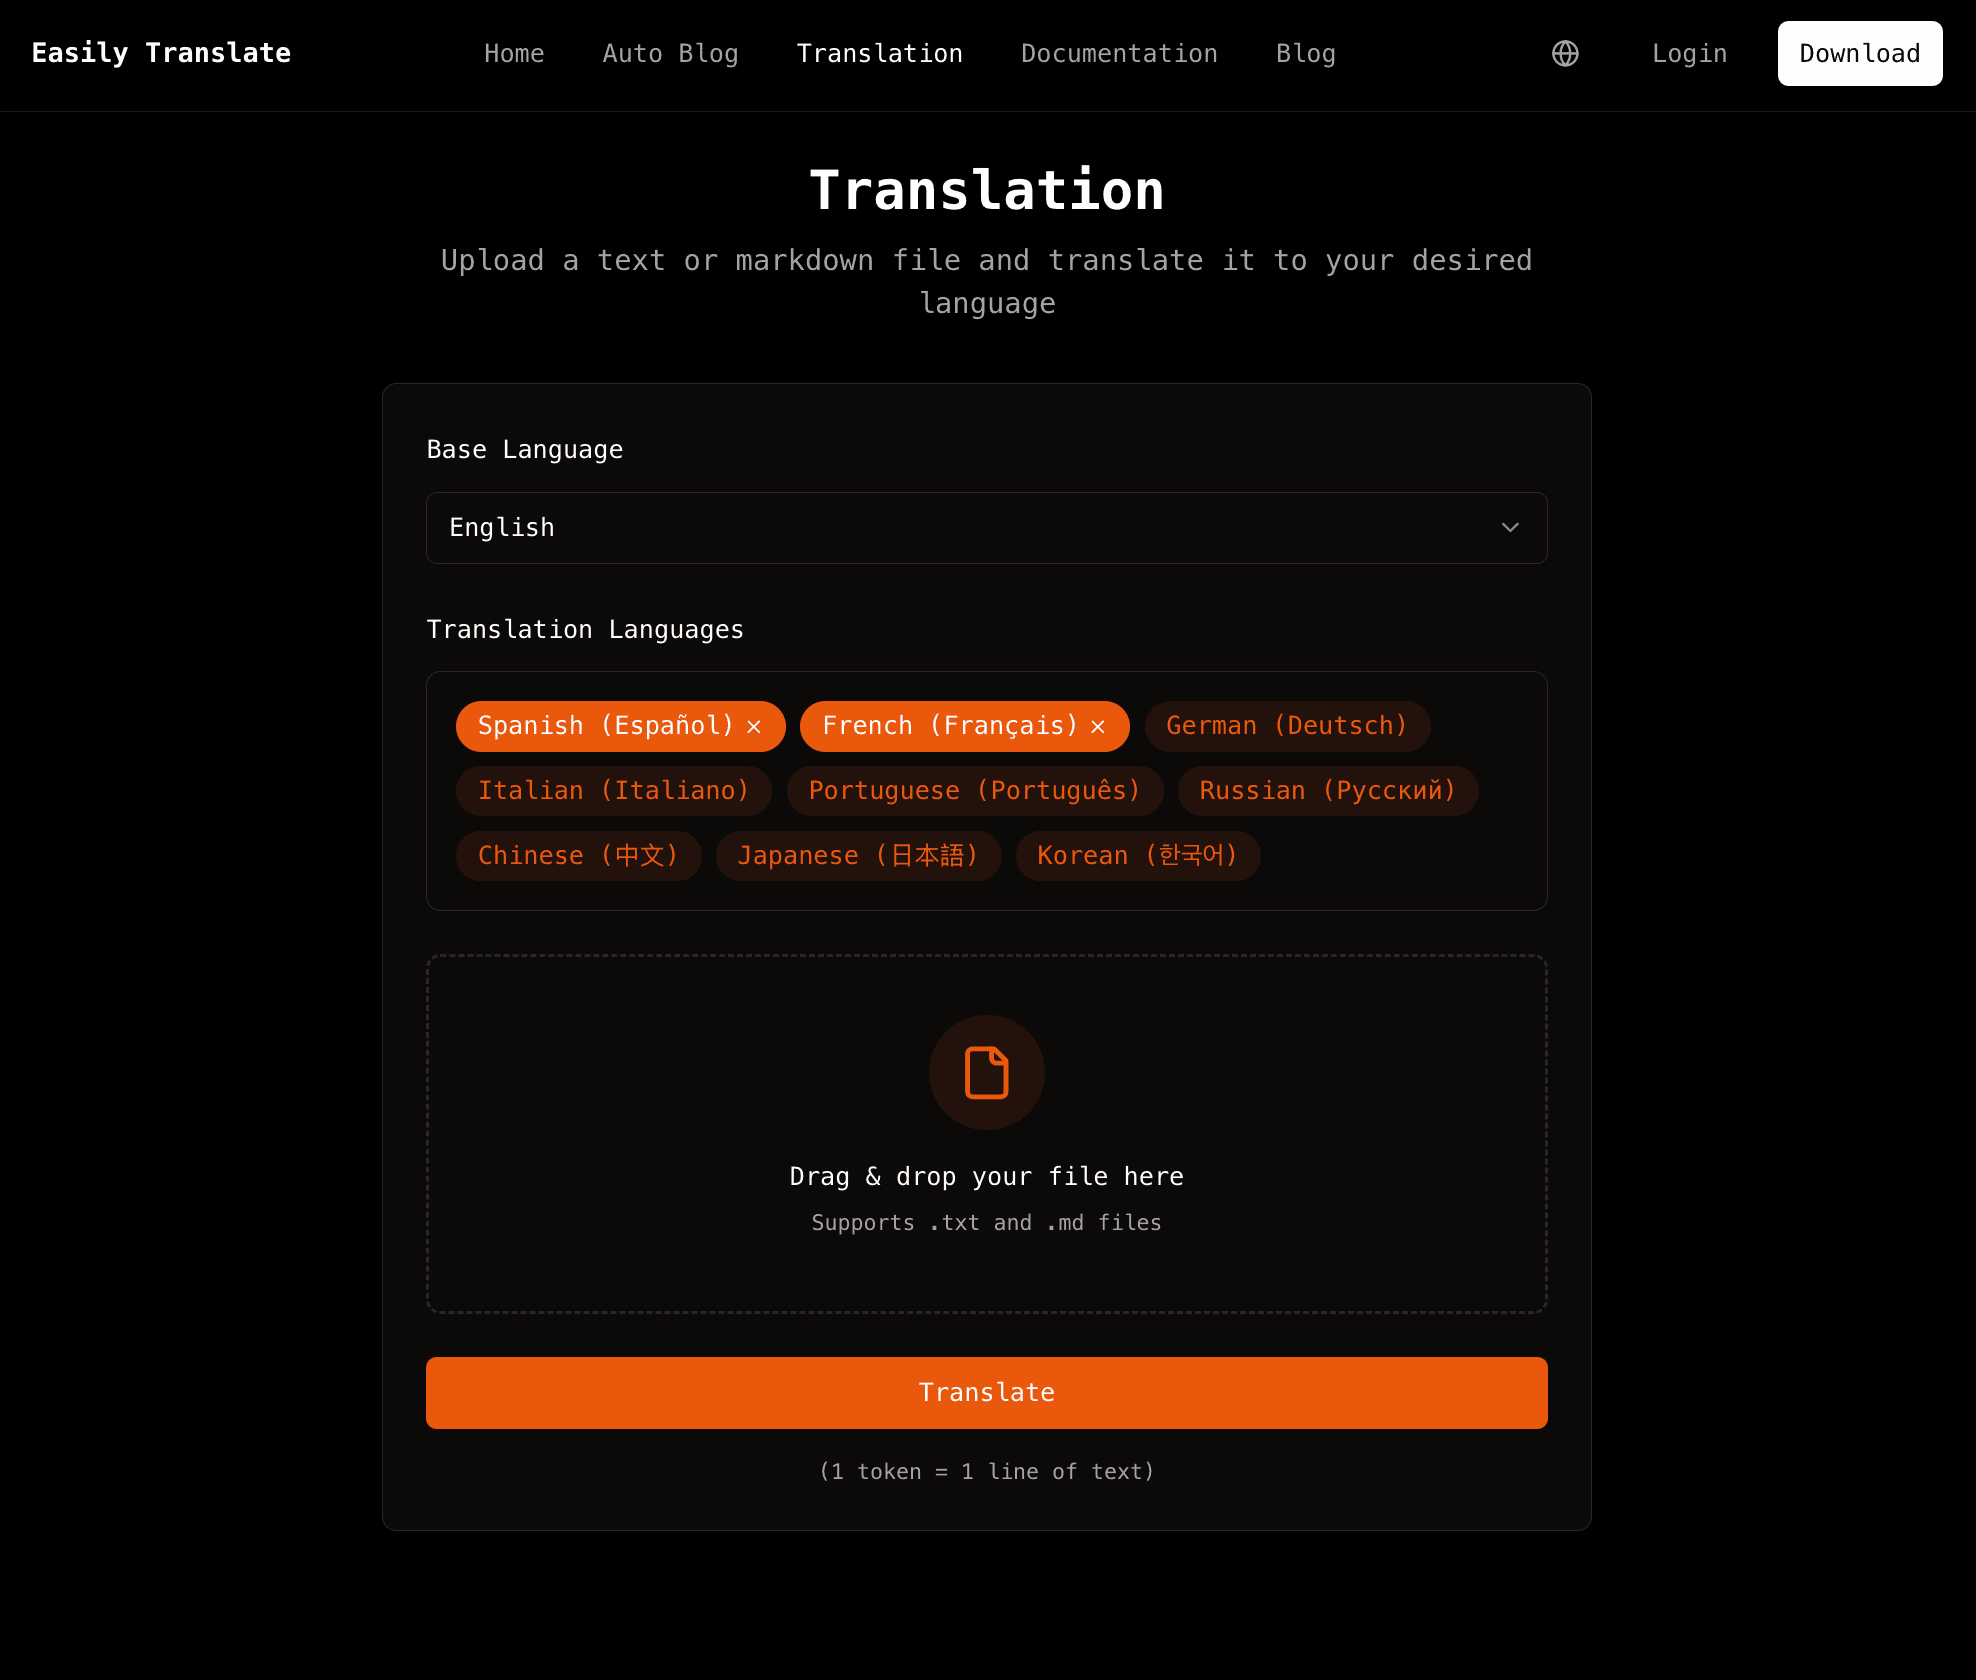This screenshot has width=1976, height=1680.
Task: Toggle the German (Deutsch) language chip
Action: click(x=1286, y=726)
